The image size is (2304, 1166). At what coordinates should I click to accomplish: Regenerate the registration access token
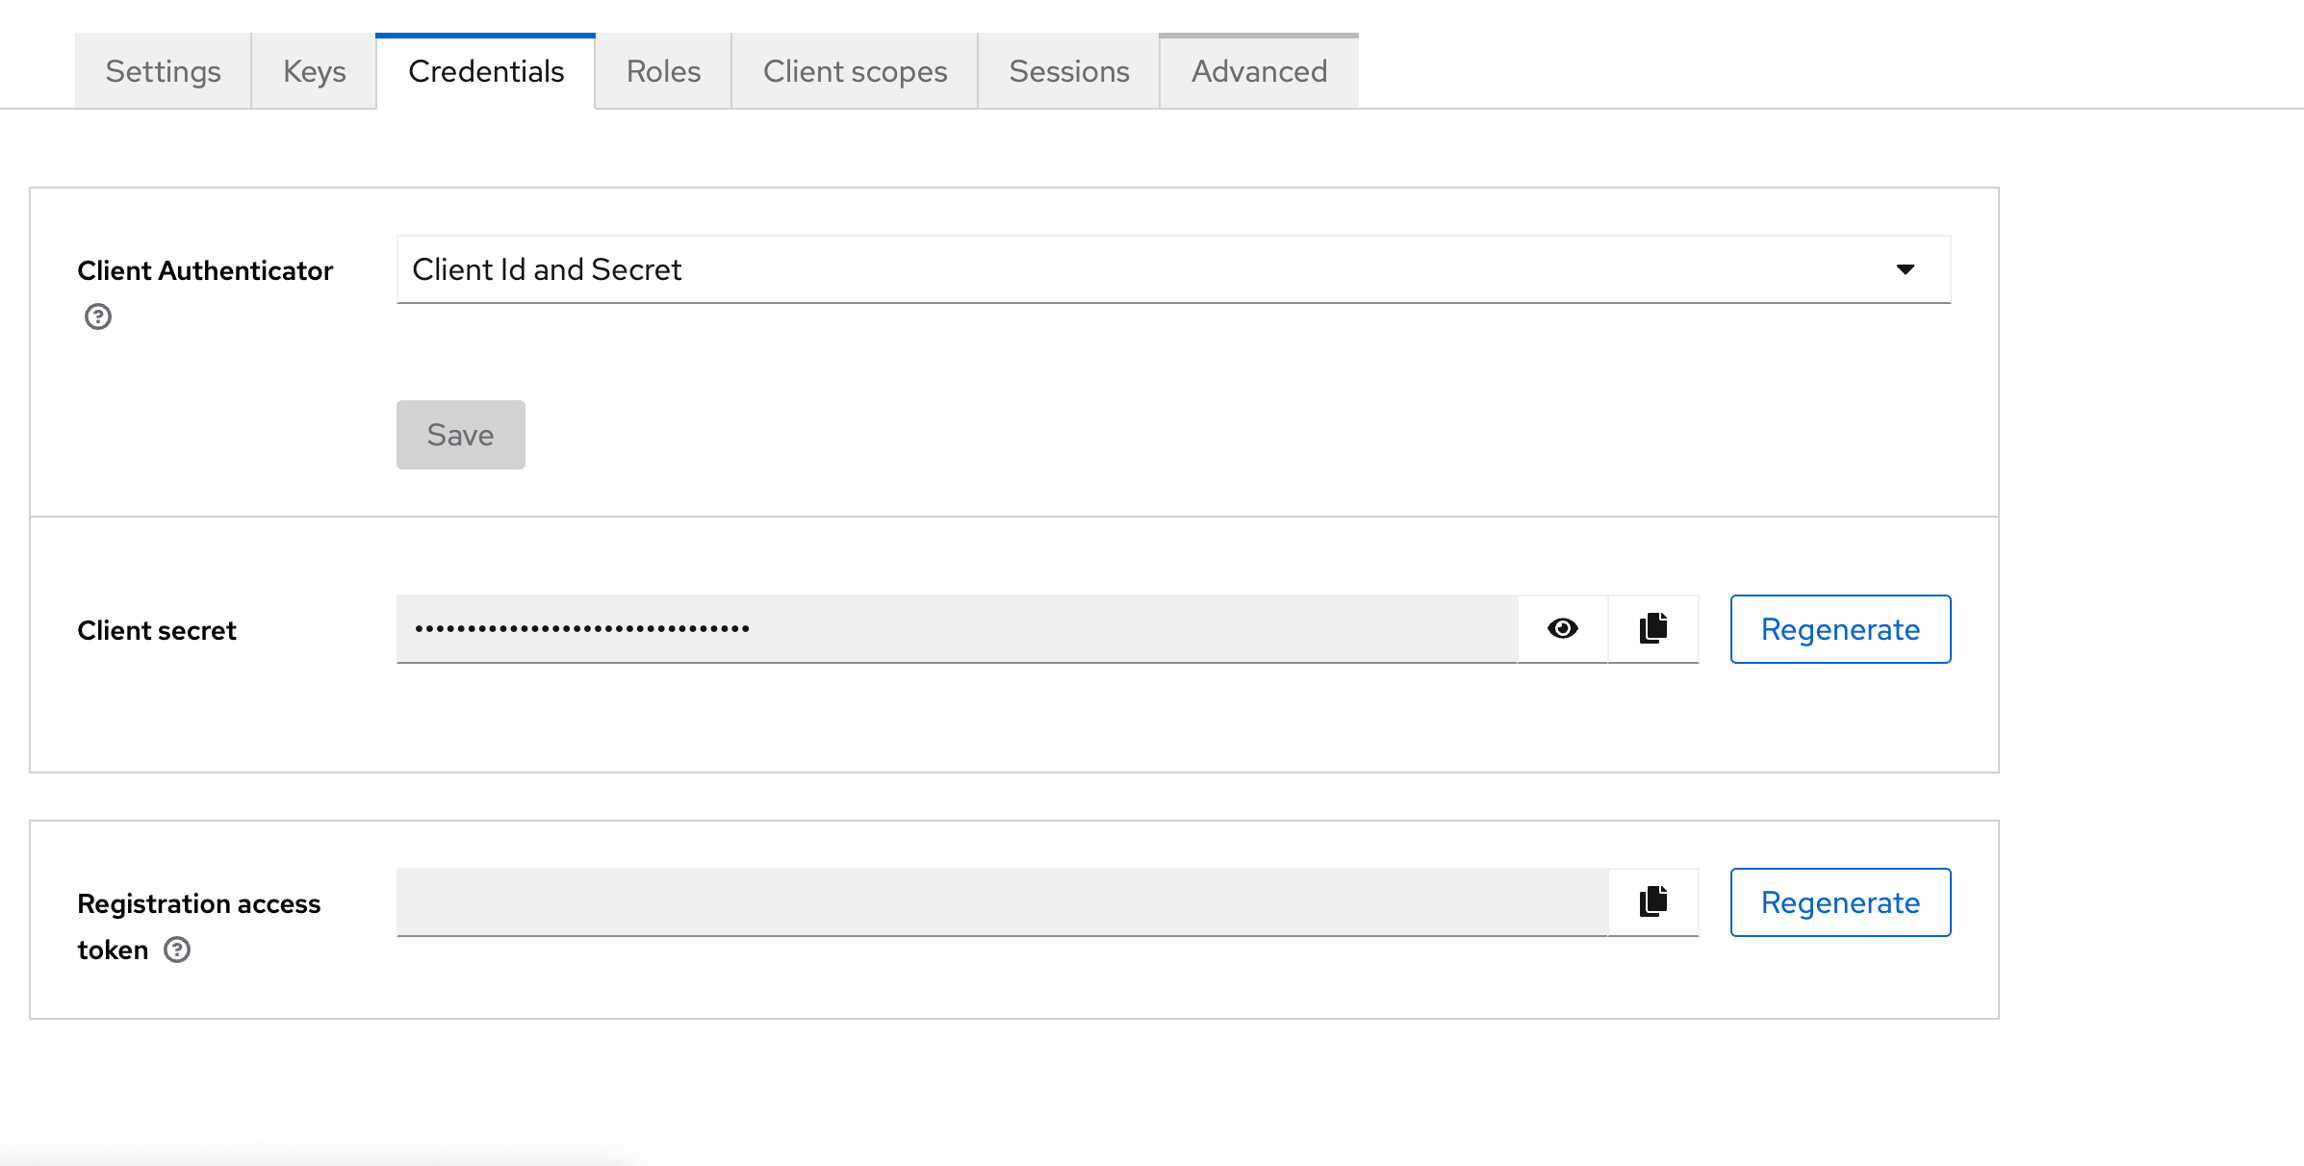point(1840,901)
